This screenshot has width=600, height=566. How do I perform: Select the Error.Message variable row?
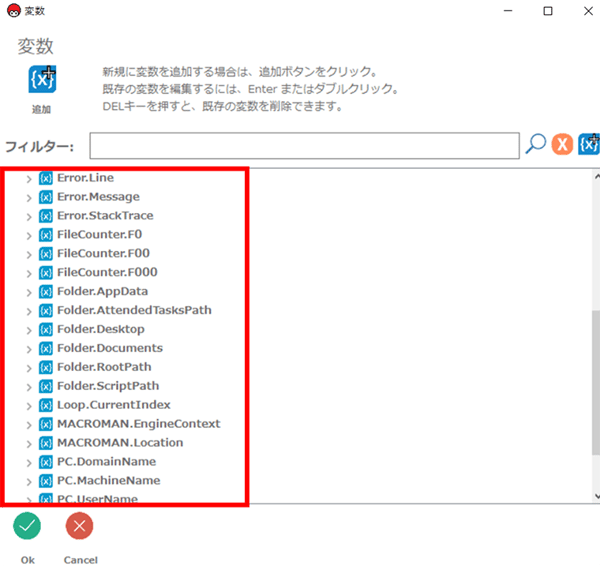(98, 197)
